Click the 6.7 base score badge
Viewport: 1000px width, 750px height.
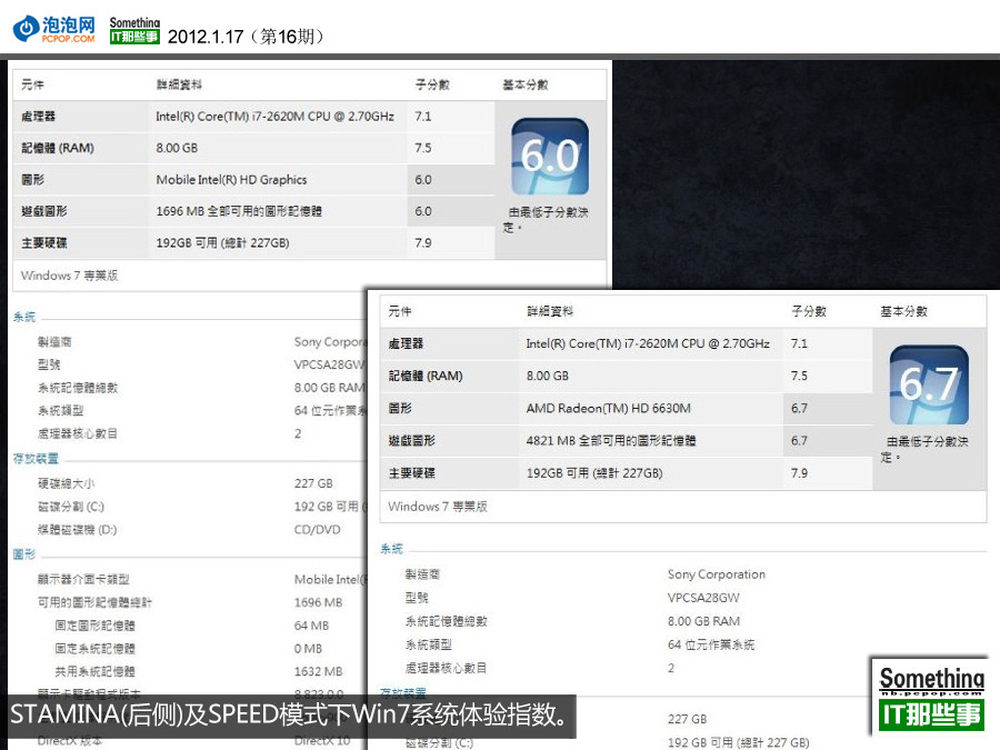tap(929, 385)
